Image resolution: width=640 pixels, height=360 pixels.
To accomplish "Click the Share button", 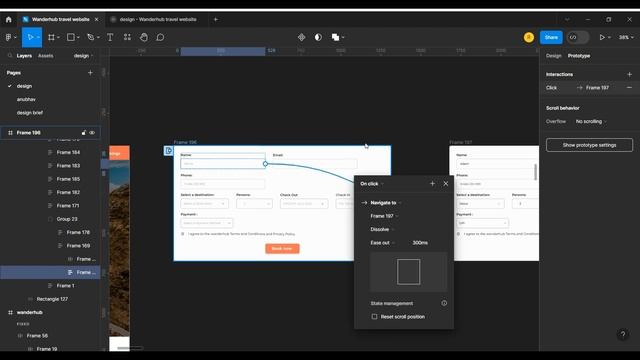I will 551,37.
